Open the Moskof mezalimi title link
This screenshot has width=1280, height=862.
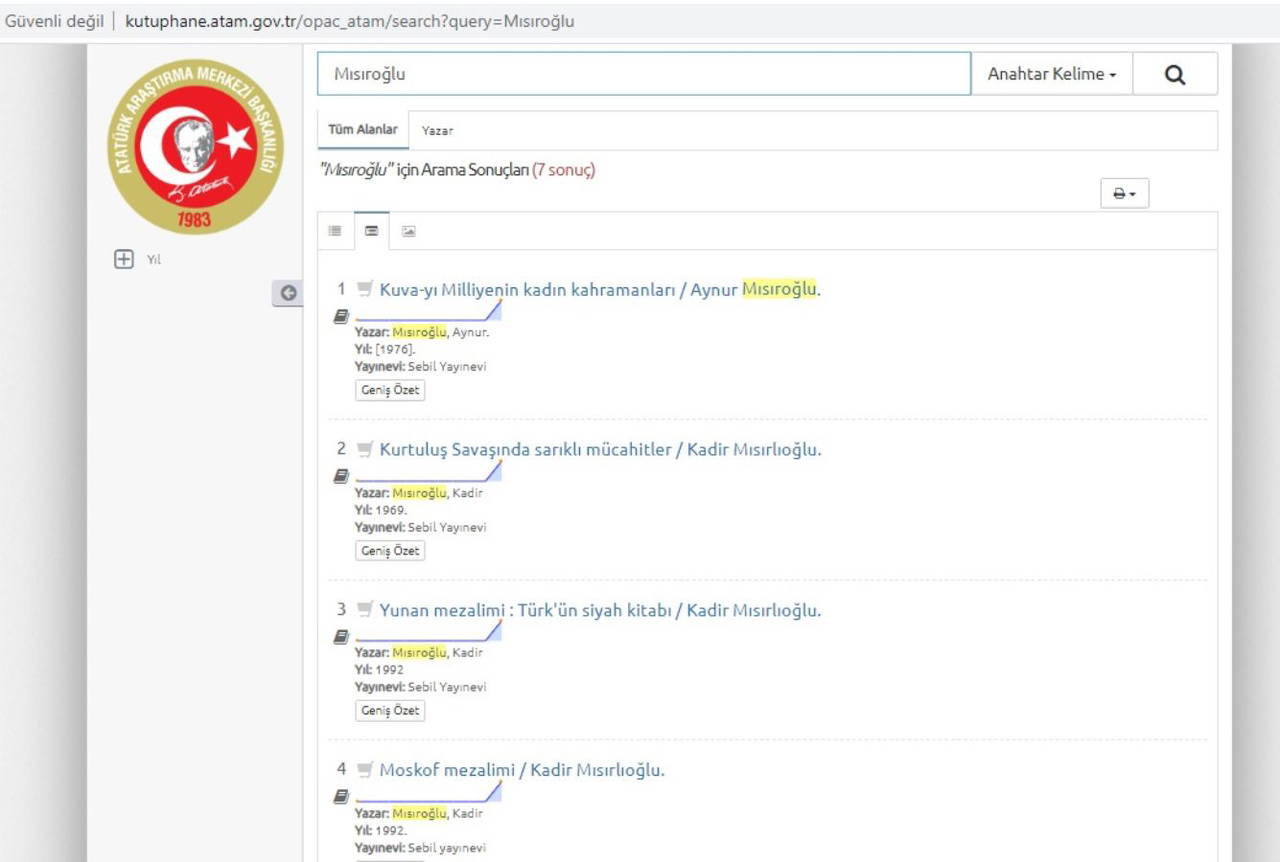(x=521, y=770)
